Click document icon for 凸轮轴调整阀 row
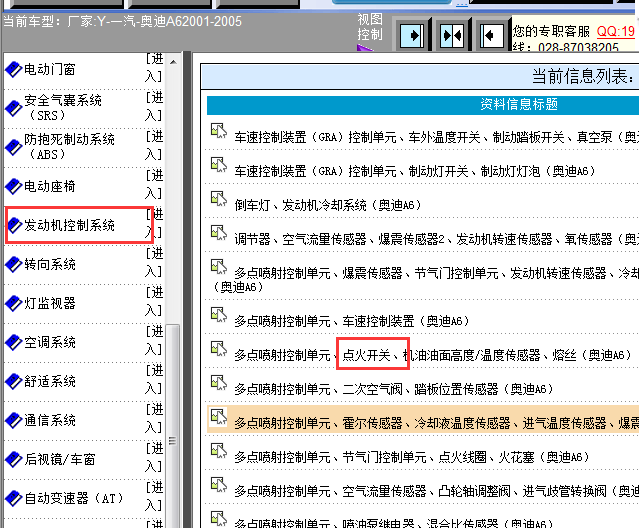This screenshot has width=639, height=528. tap(218, 484)
